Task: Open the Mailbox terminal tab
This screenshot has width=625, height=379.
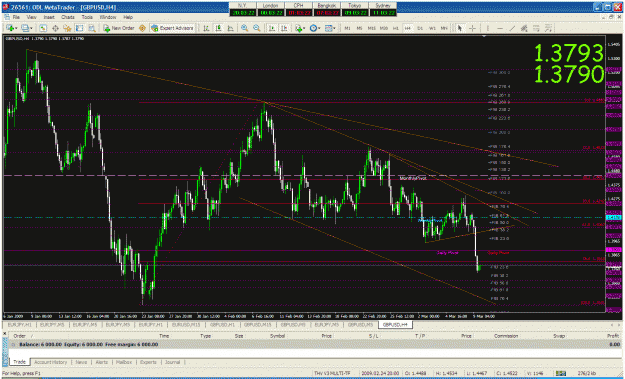Action: pos(124,362)
